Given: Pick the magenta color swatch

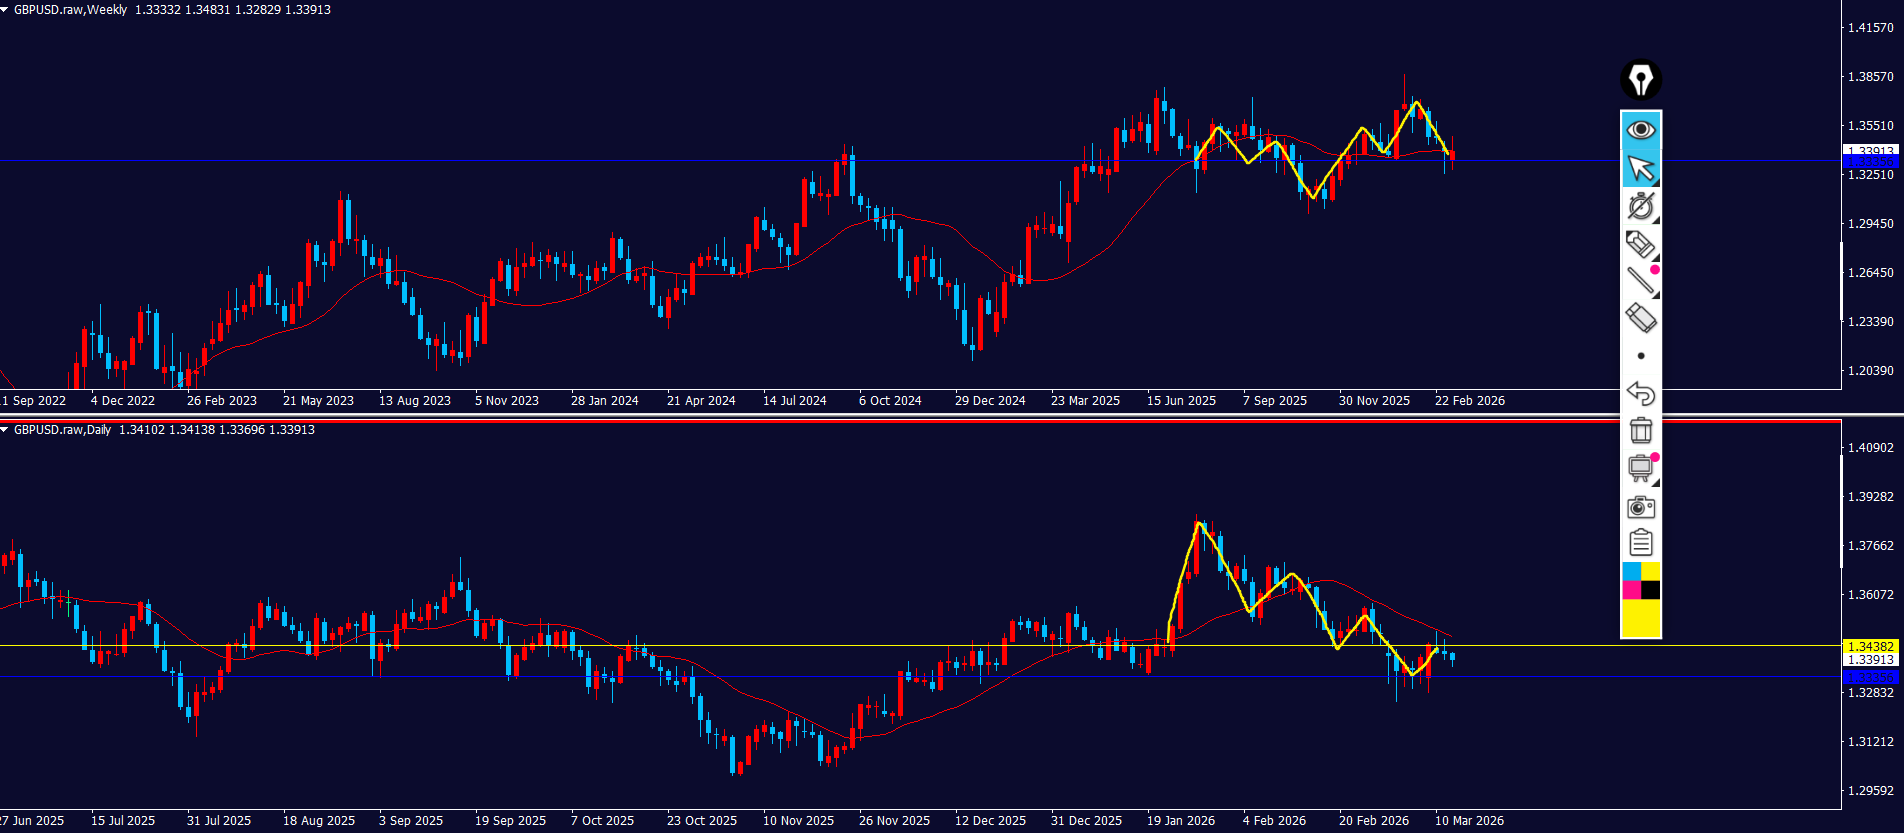Looking at the screenshot, I should point(1631,590).
